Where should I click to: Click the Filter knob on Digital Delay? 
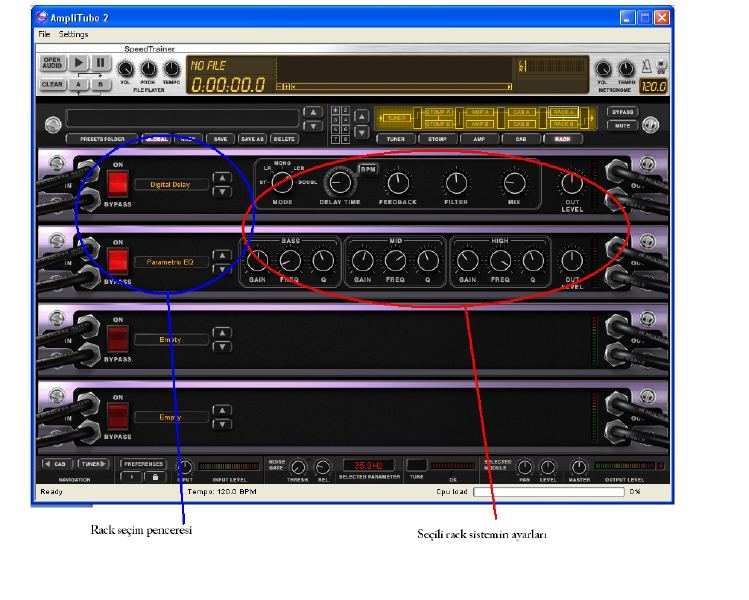[x=456, y=183]
